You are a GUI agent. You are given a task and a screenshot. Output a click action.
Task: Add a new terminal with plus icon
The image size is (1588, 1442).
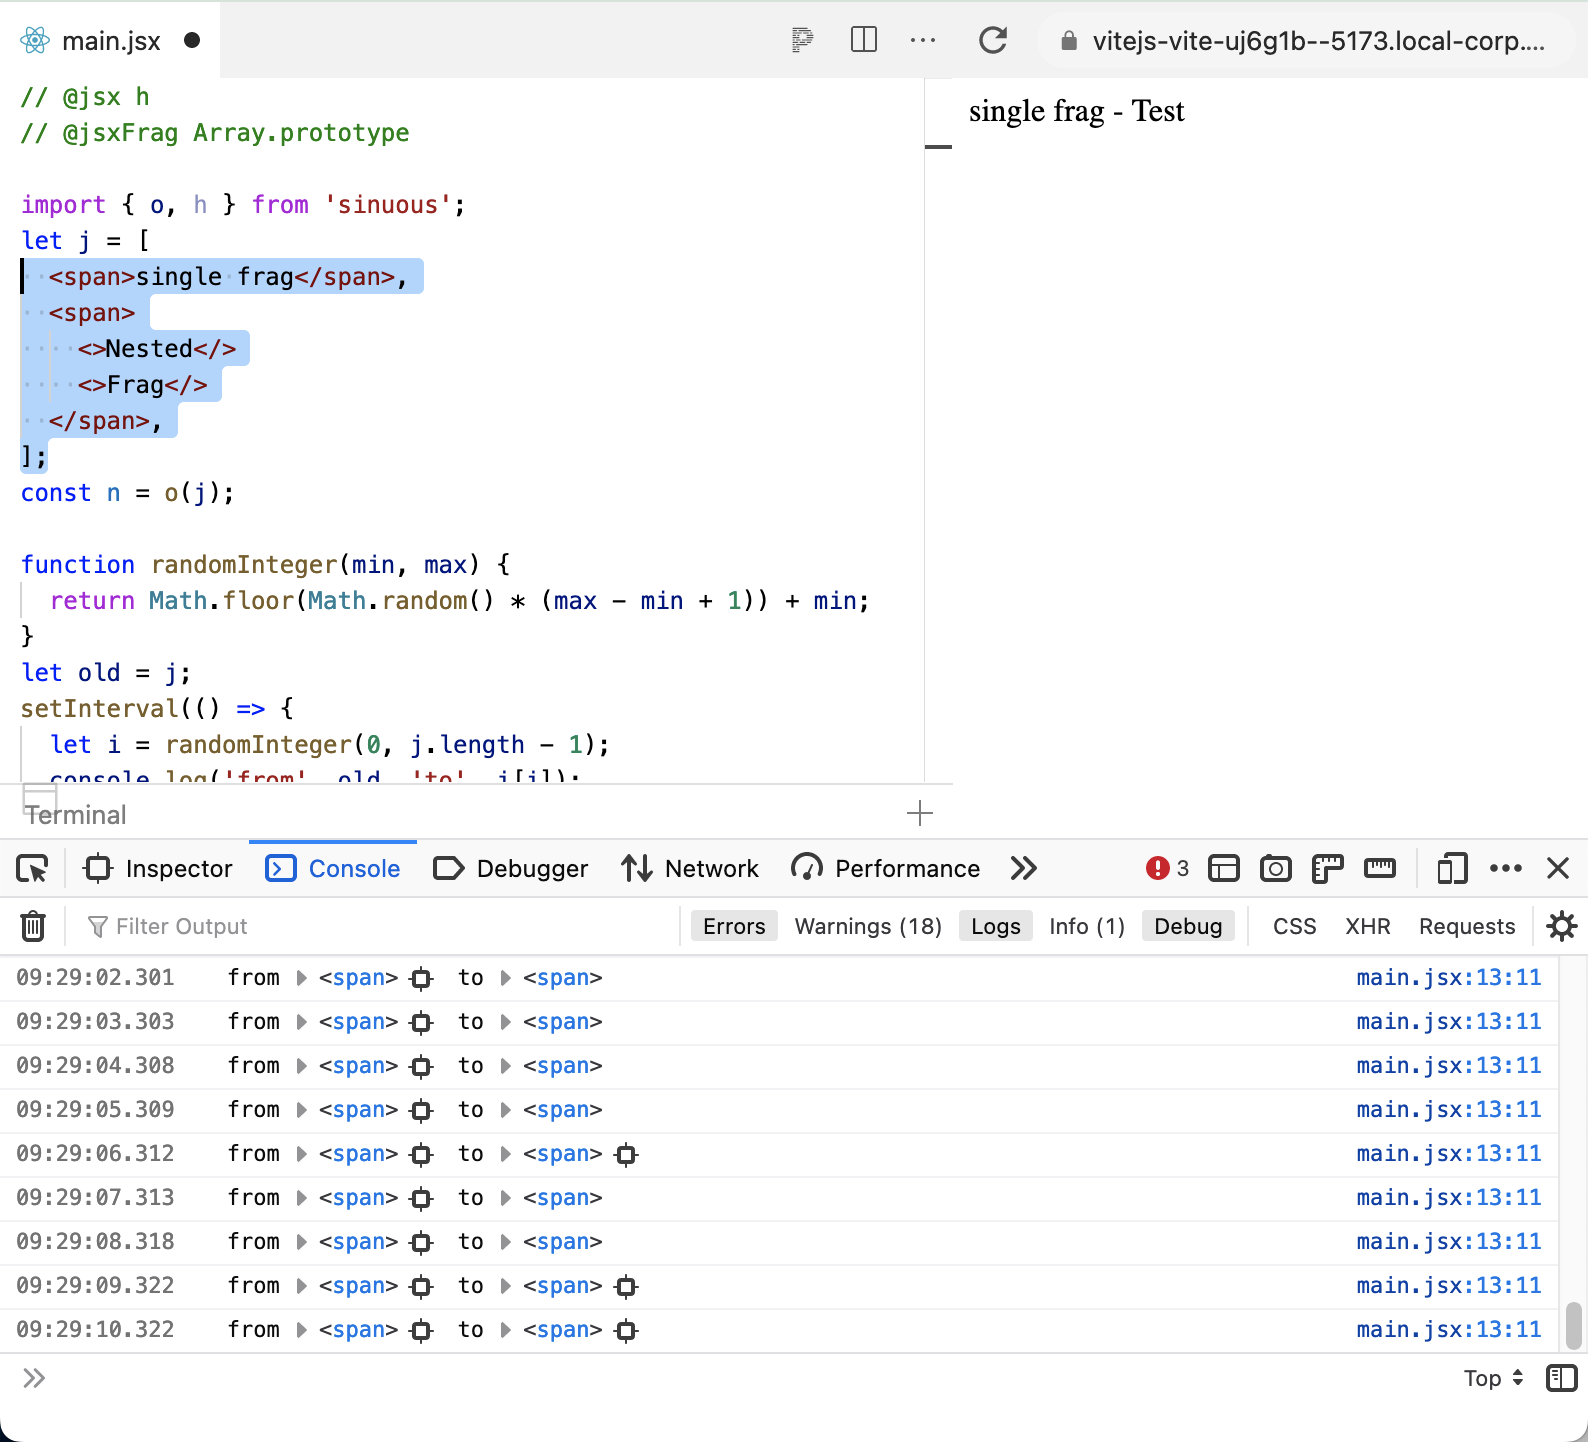(x=920, y=813)
